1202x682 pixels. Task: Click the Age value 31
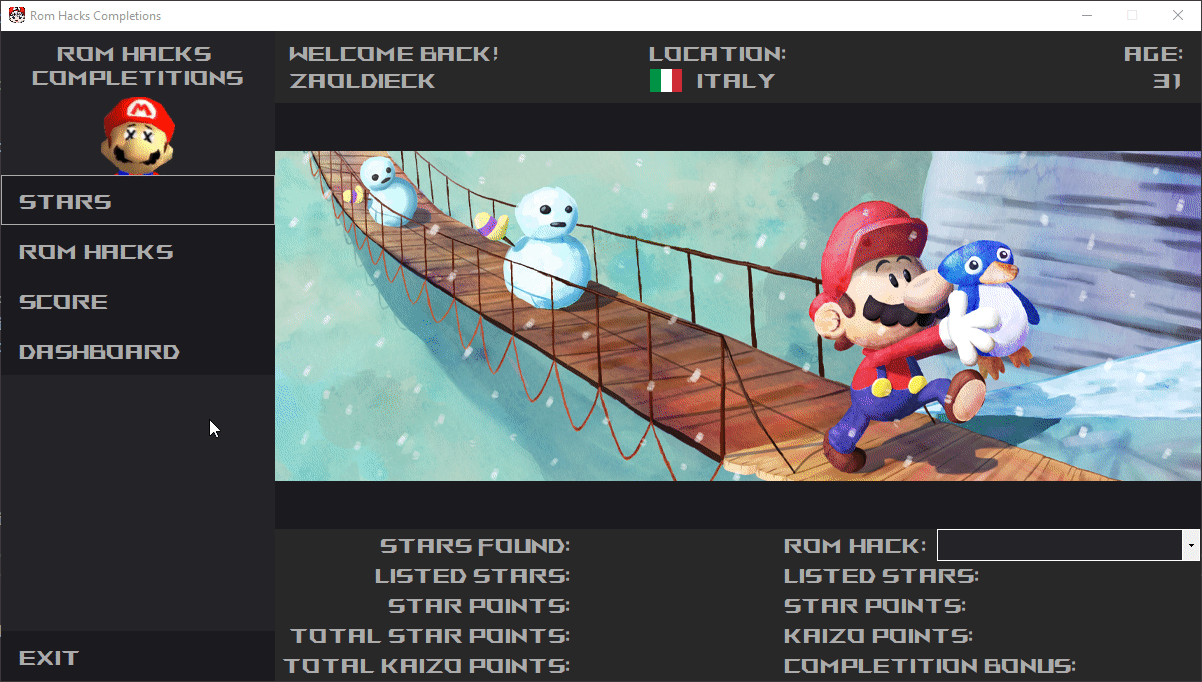point(1168,81)
